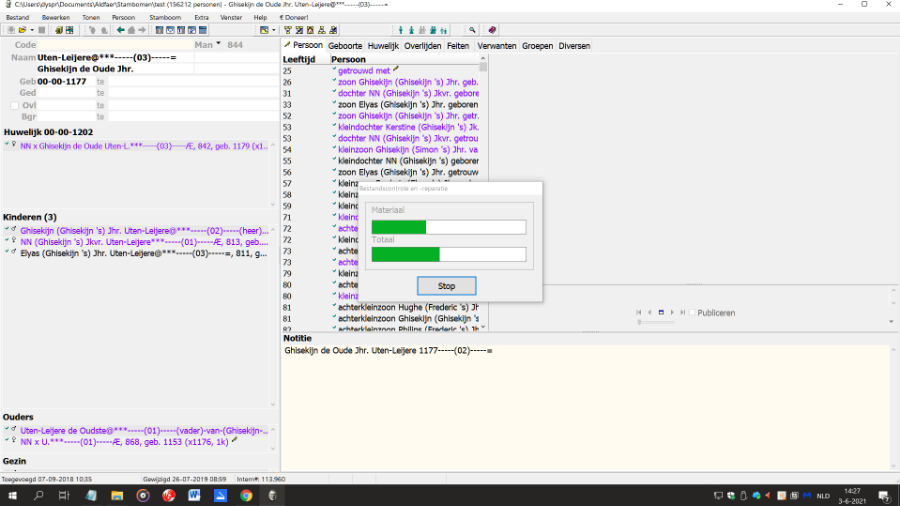Click the magnifier search icon in toolbar
Image resolution: width=900 pixels, height=506 pixels.
[x=473, y=30]
